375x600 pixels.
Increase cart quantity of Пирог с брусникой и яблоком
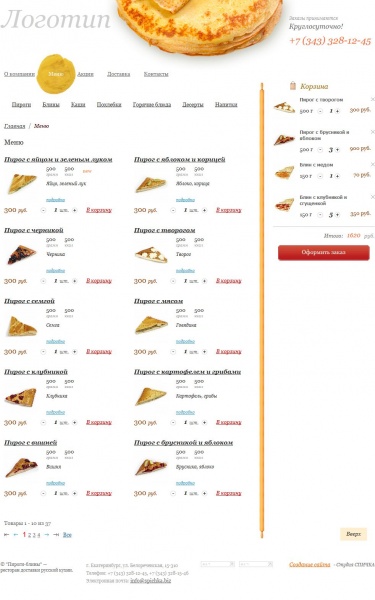[338, 150]
